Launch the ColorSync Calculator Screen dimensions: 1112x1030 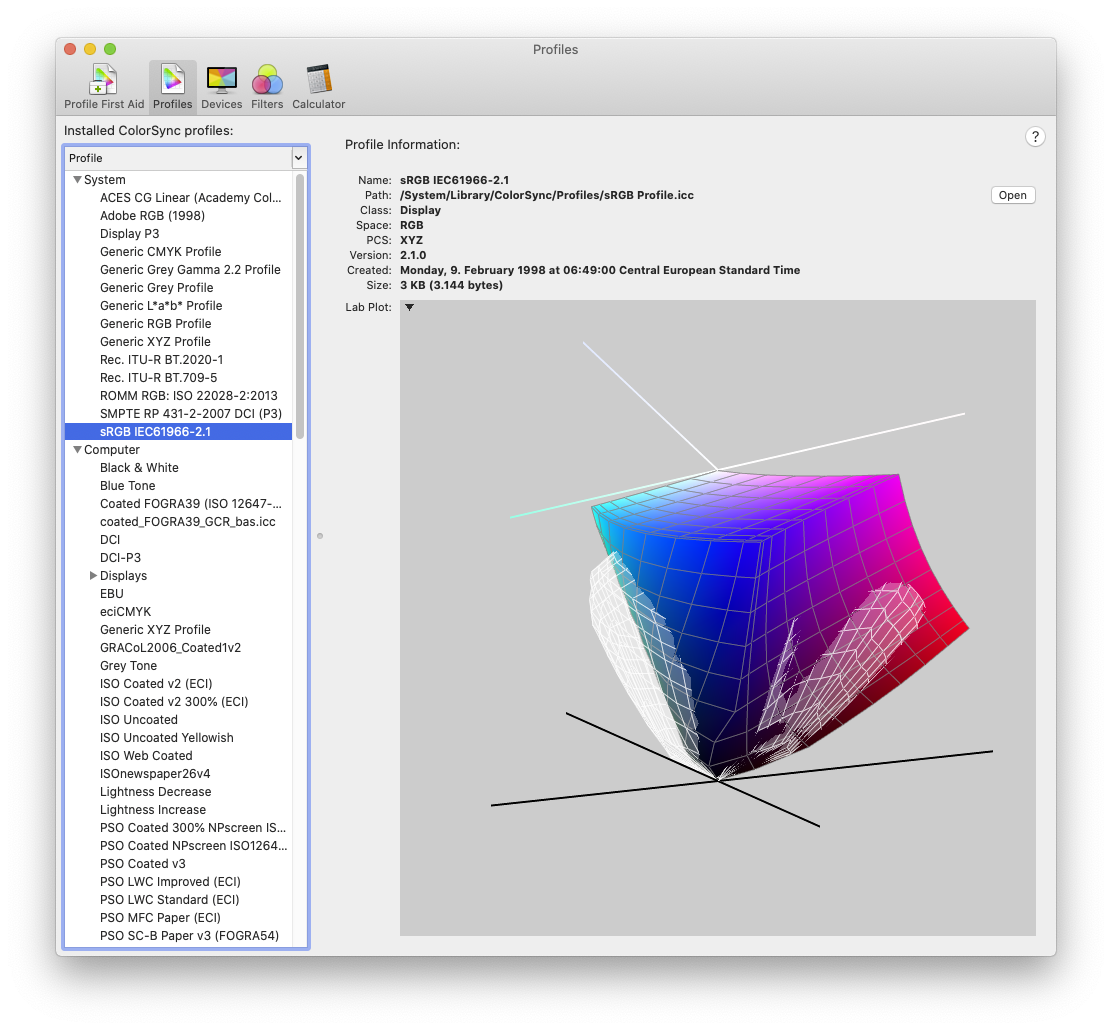click(318, 80)
